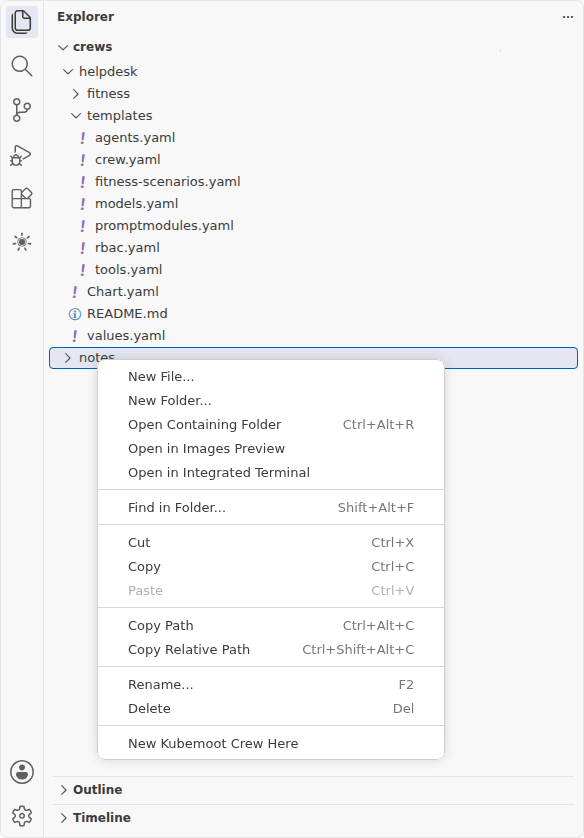Image resolution: width=584 pixels, height=838 pixels.
Task: Collapse the helpdesk folder
Action: [x=68, y=72]
